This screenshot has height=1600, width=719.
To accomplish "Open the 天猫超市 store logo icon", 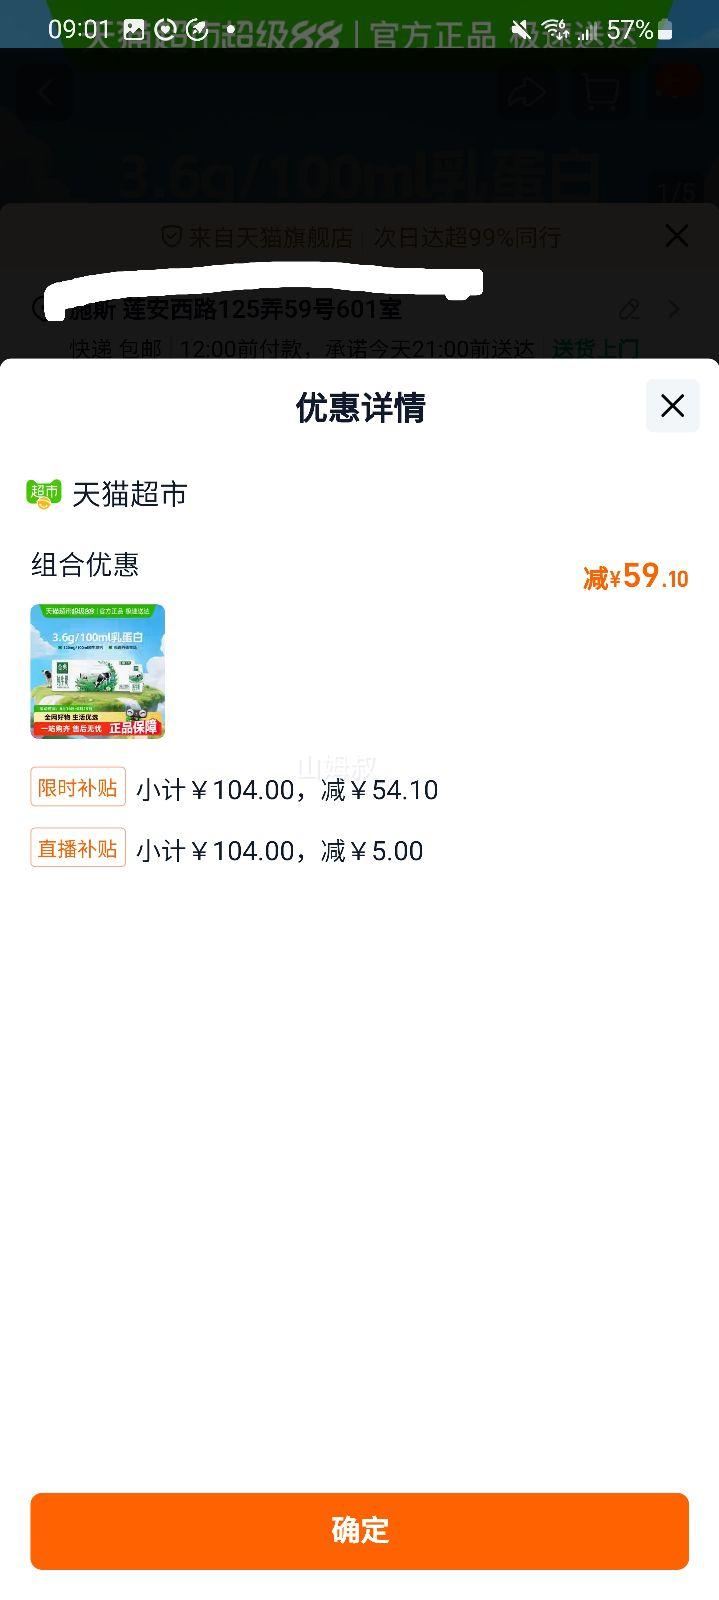I will [44, 494].
